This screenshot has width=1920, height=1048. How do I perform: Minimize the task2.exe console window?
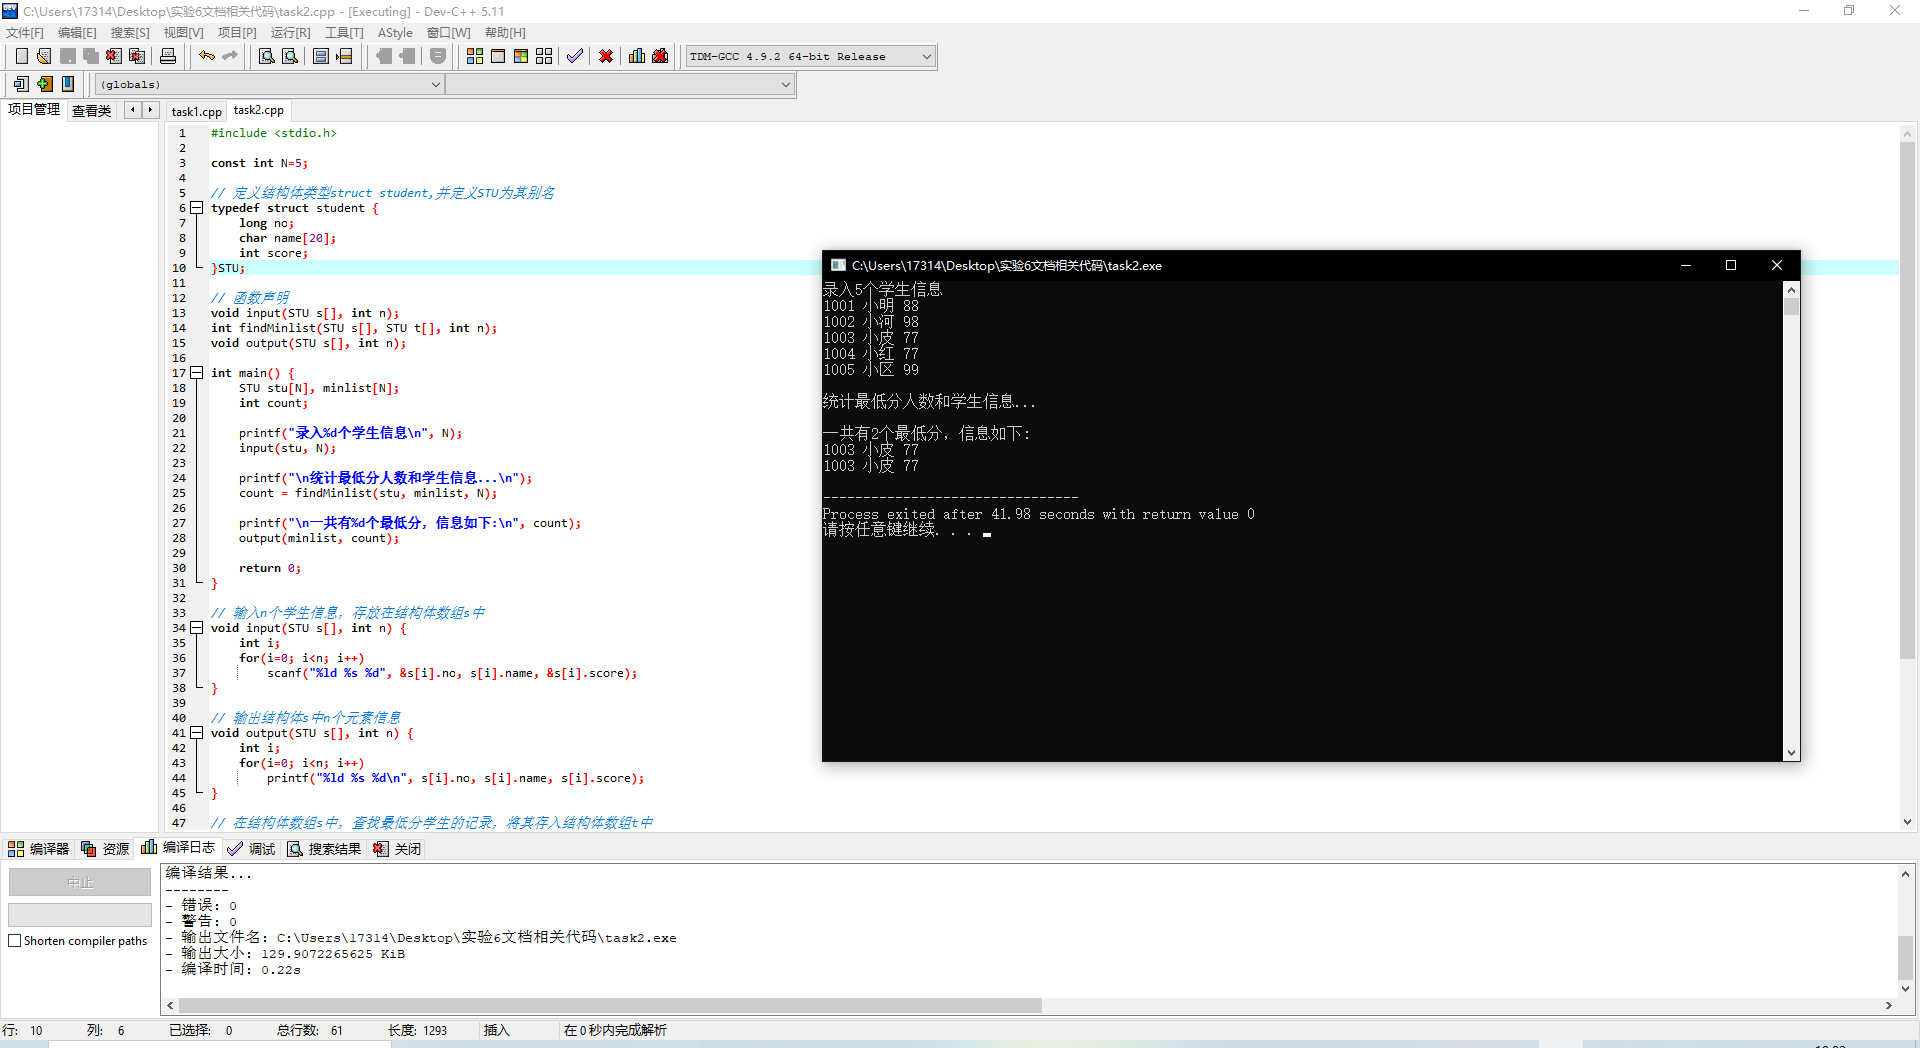tap(1686, 265)
